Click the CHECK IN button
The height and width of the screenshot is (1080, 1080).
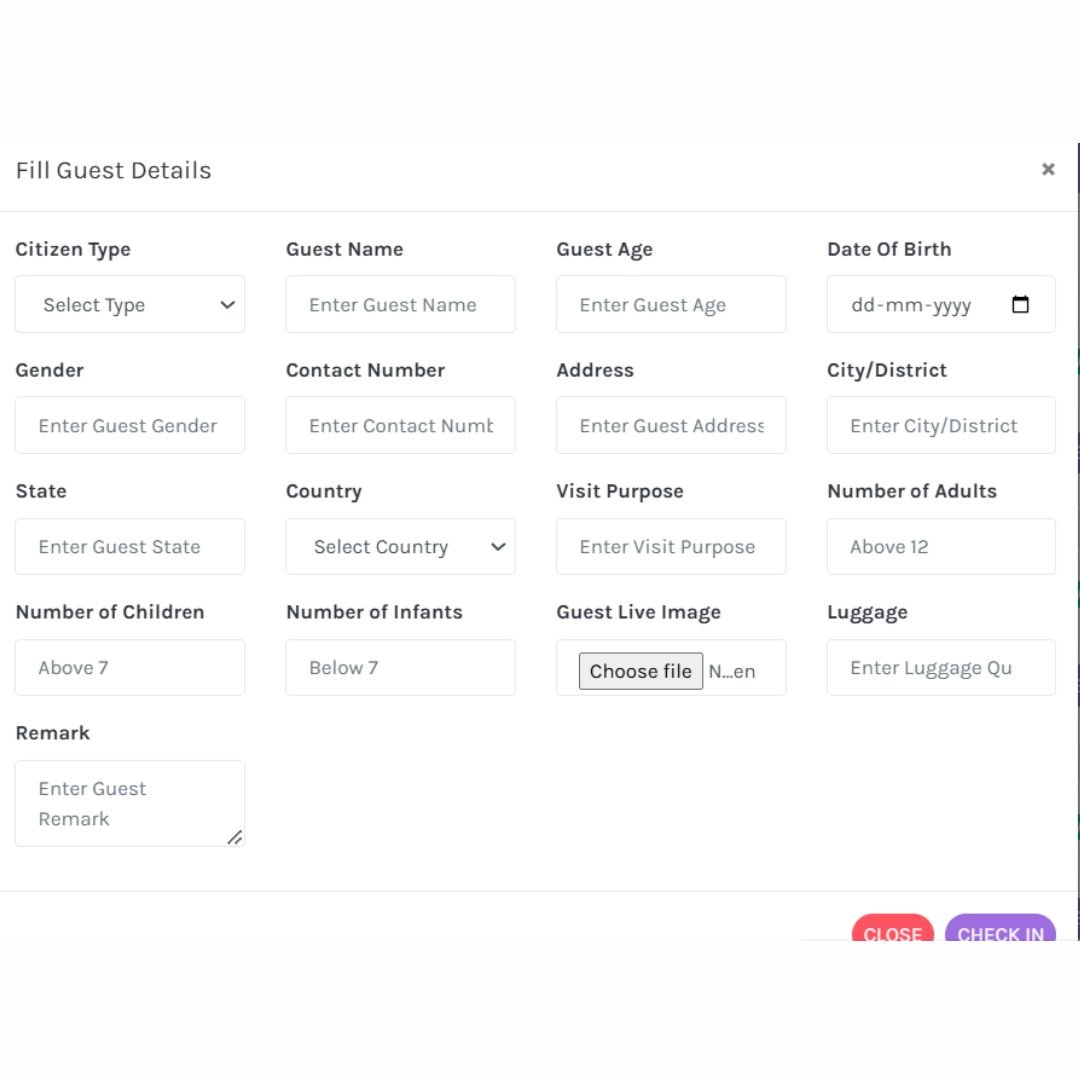(x=1000, y=931)
